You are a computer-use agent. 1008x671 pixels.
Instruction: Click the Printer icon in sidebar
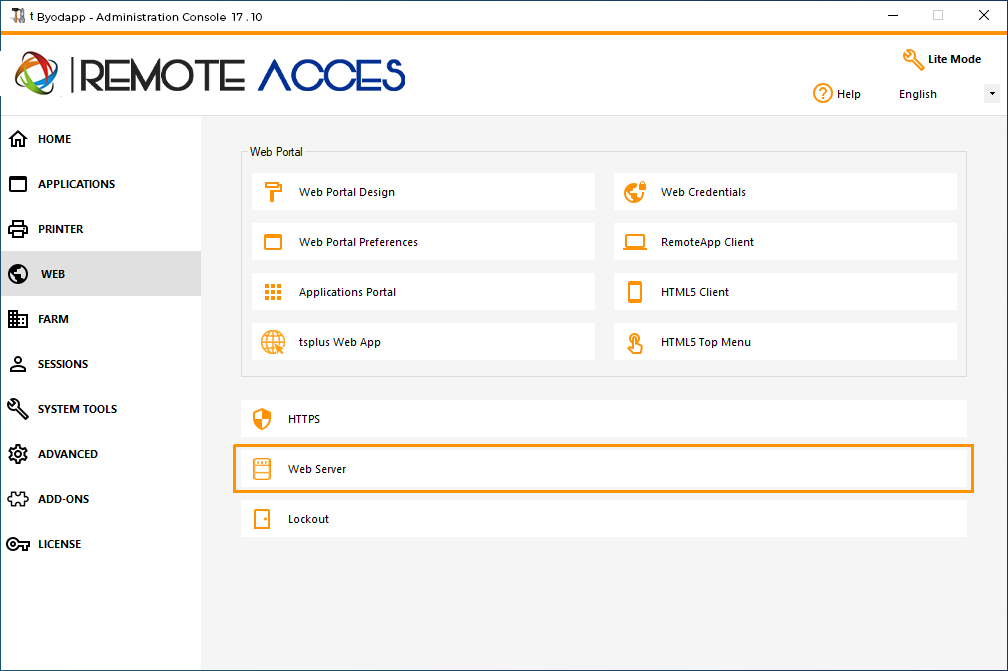tap(18, 229)
